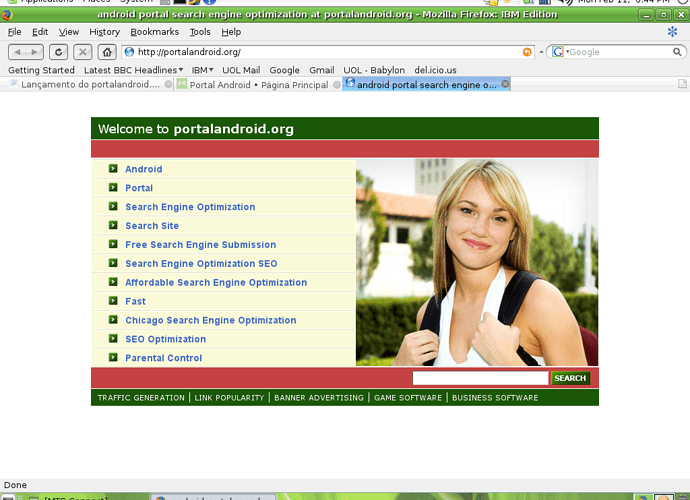Click the orange feed icon in address bar

point(527,52)
